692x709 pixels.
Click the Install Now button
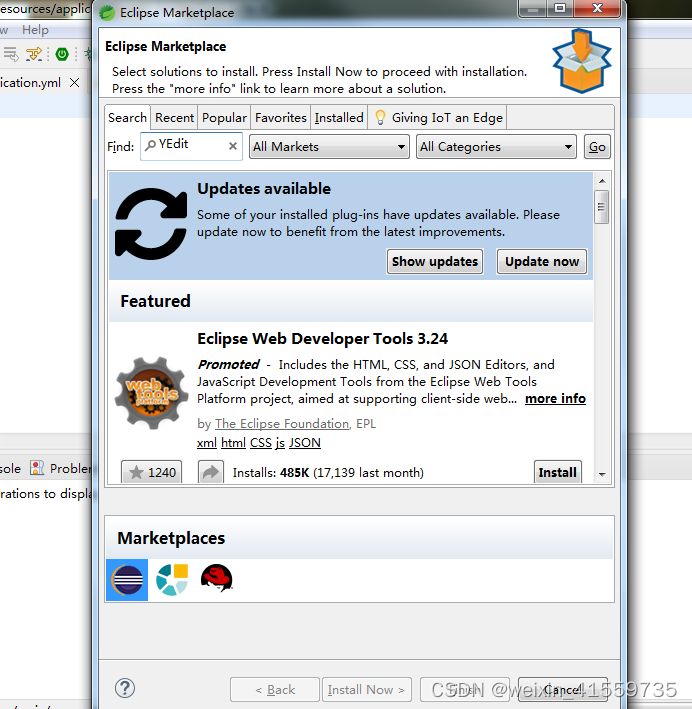click(x=366, y=690)
